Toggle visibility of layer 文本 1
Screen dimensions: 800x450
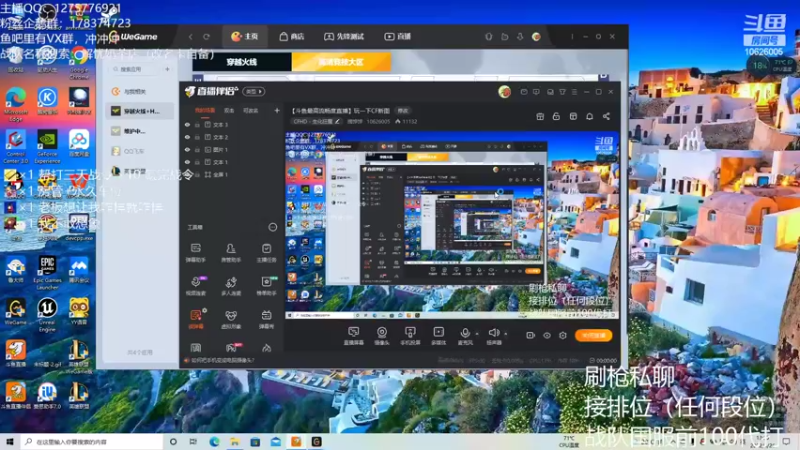click(x=187, y=162)
